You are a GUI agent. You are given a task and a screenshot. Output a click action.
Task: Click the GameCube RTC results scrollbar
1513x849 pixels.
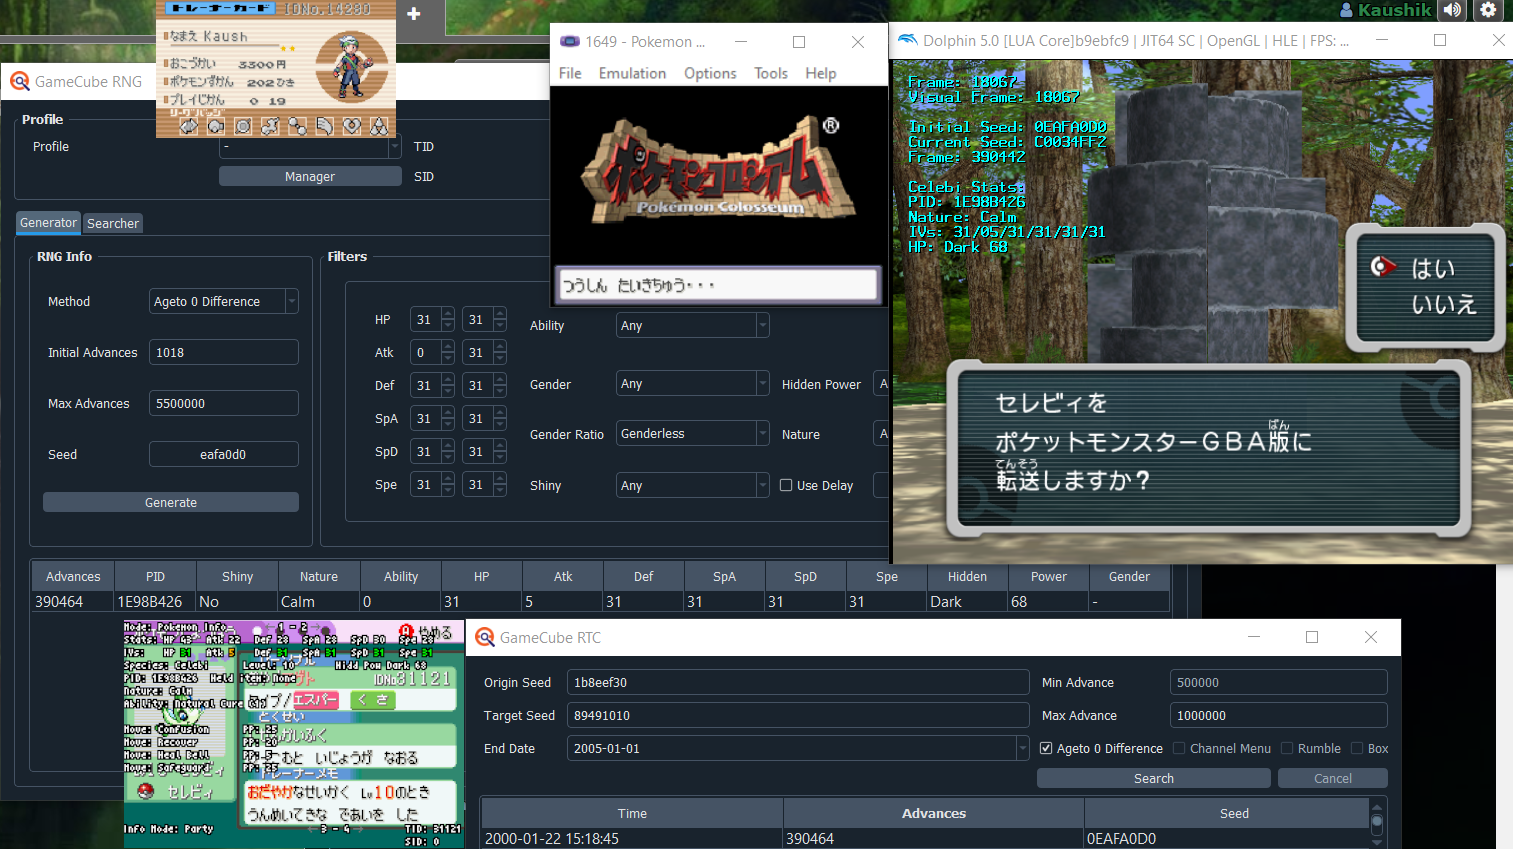click(1377, 823)
